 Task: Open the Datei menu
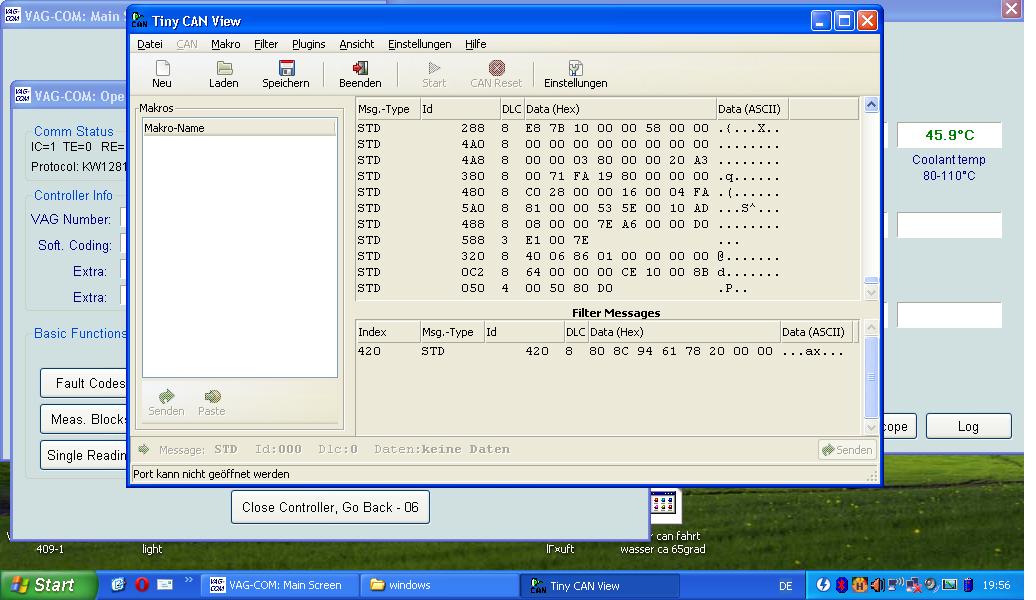coord(150,44)
